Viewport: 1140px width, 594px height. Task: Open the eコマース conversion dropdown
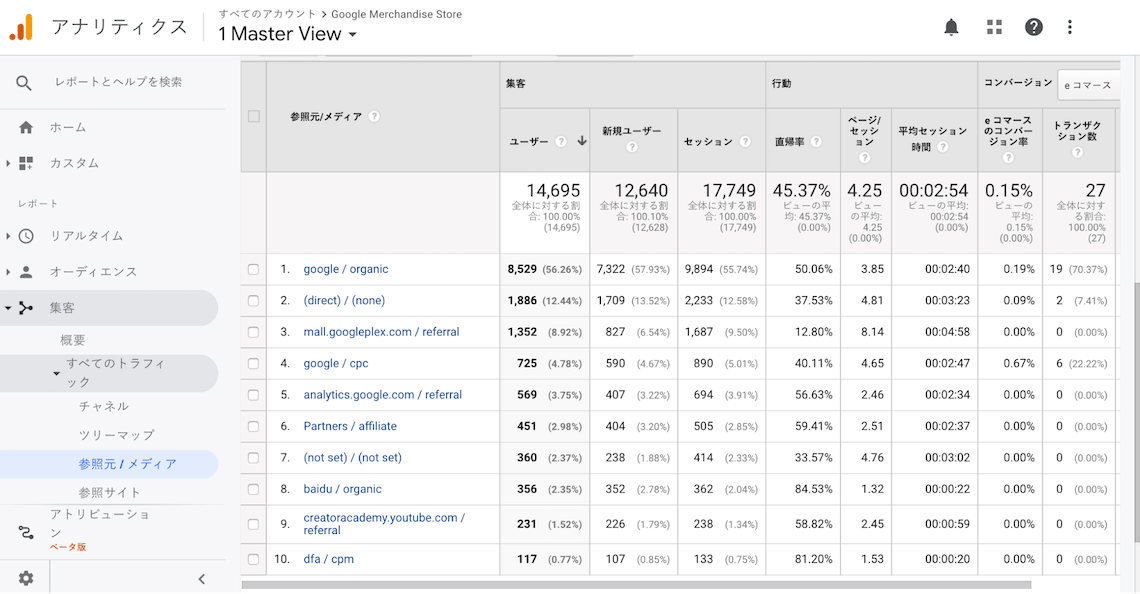pyautogui.click(x=1088, y=85)
